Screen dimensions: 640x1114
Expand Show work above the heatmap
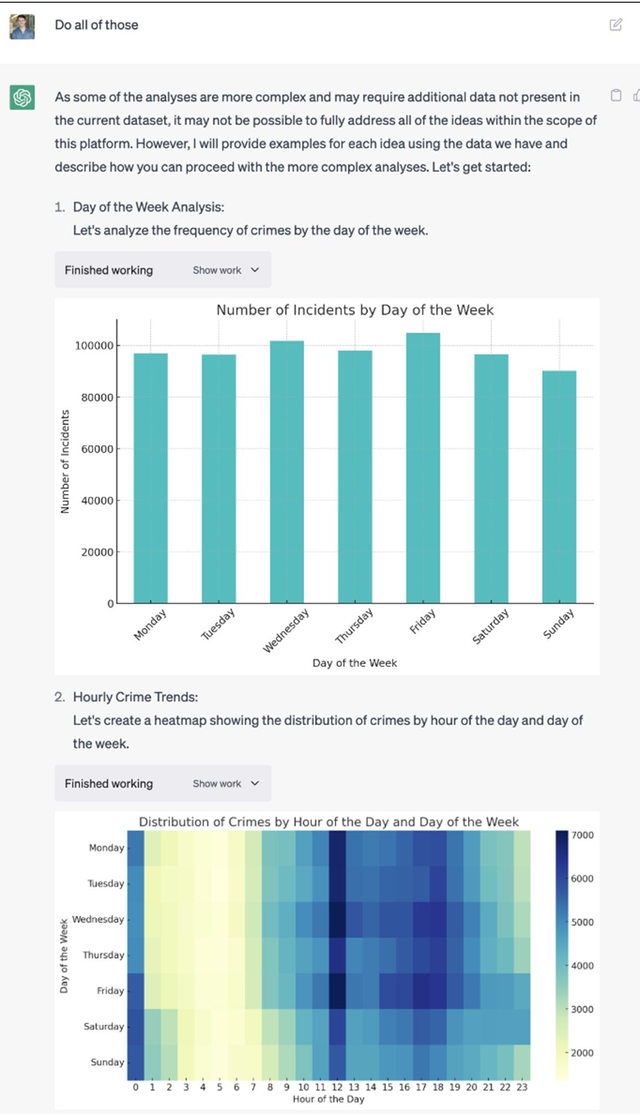coord(225,784)
